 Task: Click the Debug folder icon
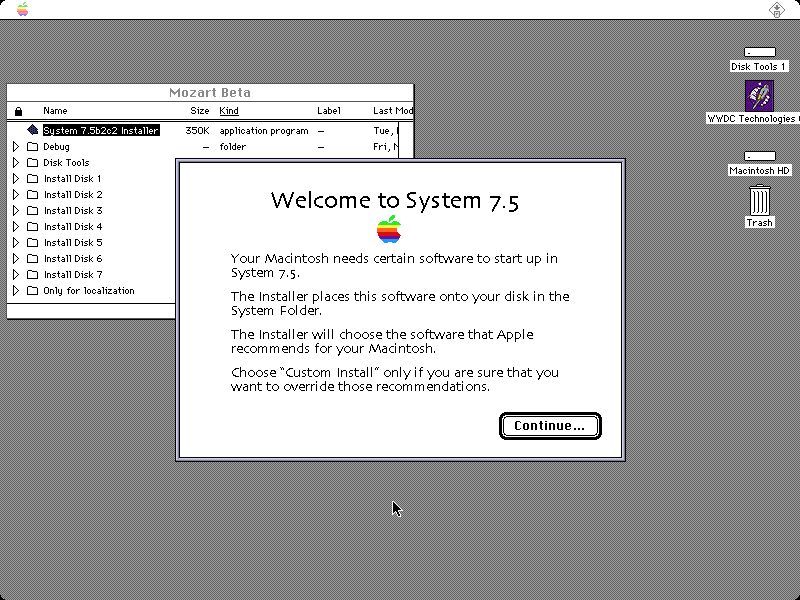[x=33, y=146]
